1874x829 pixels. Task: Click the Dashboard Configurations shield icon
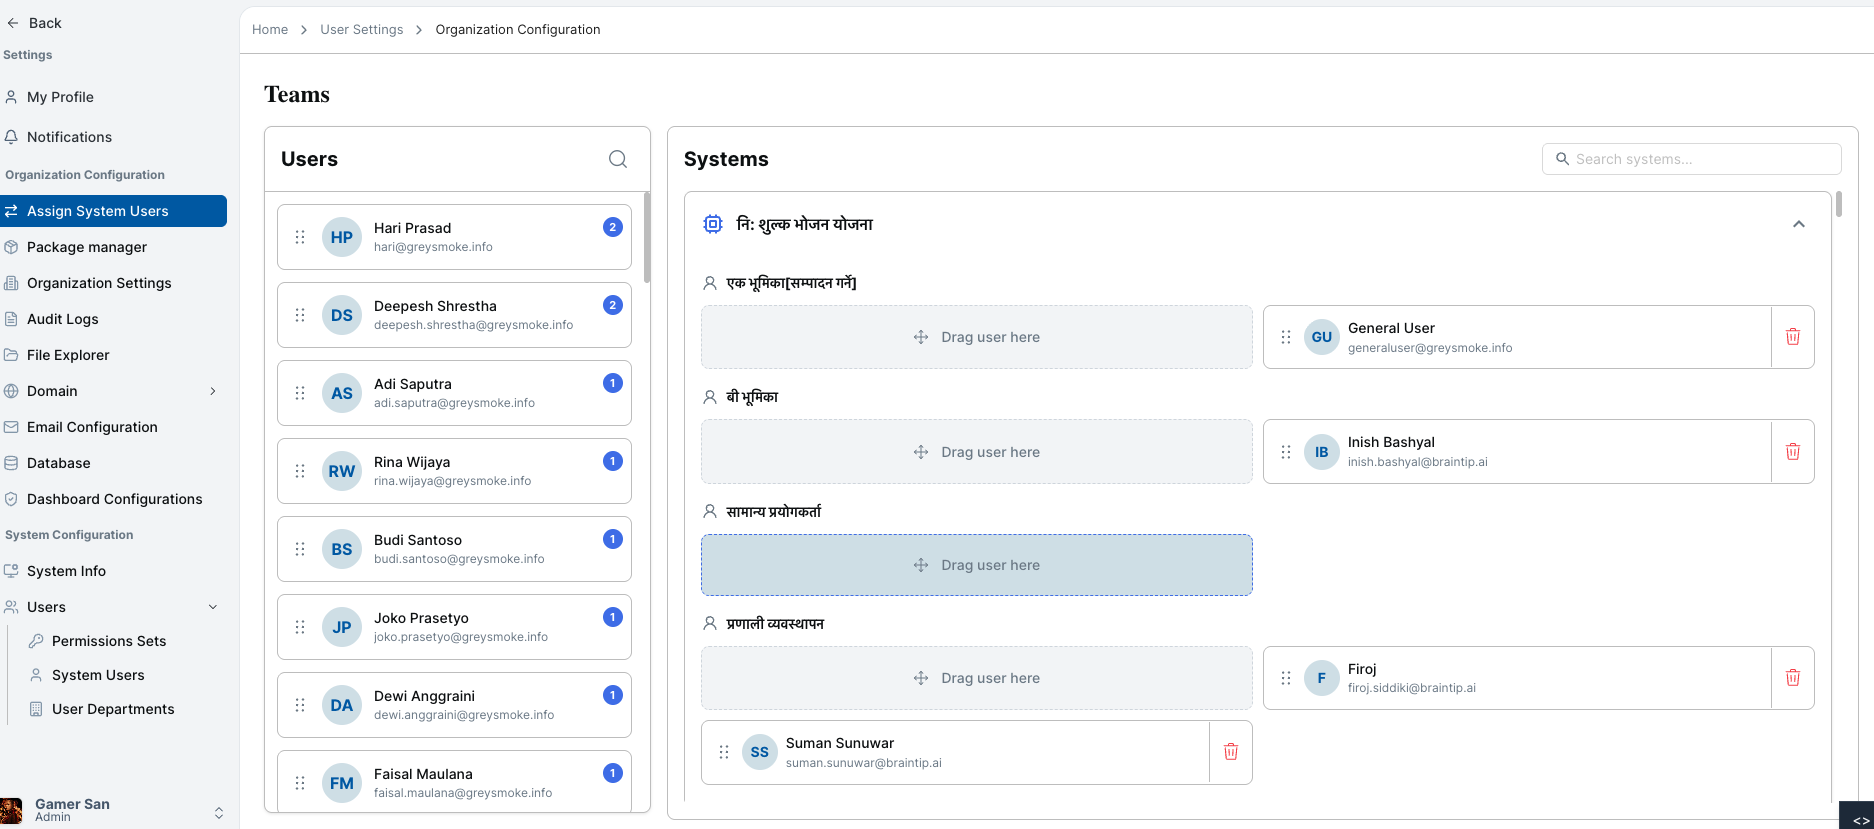(x=11, y=499)
